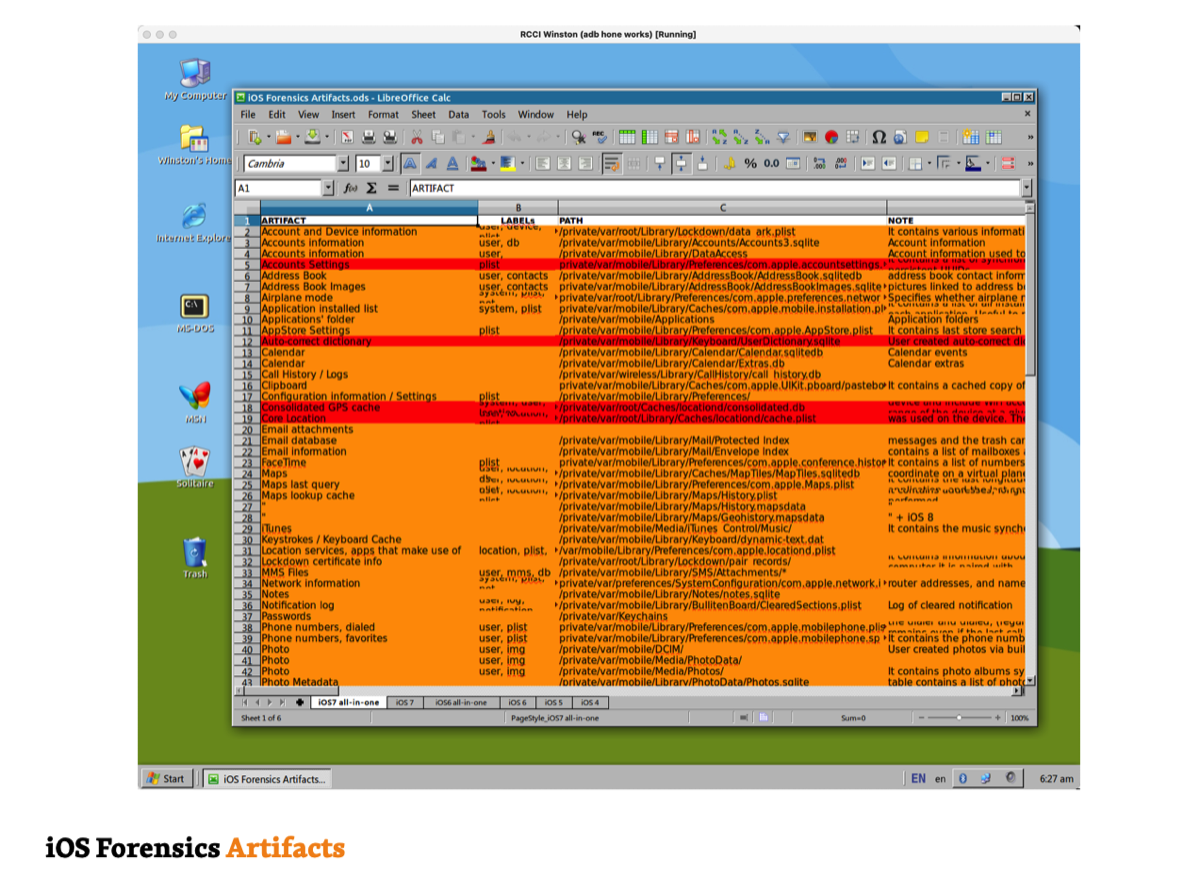Insert special character with Omega icon
Viewport: 1200px width, 894px height.
[879, 138]
